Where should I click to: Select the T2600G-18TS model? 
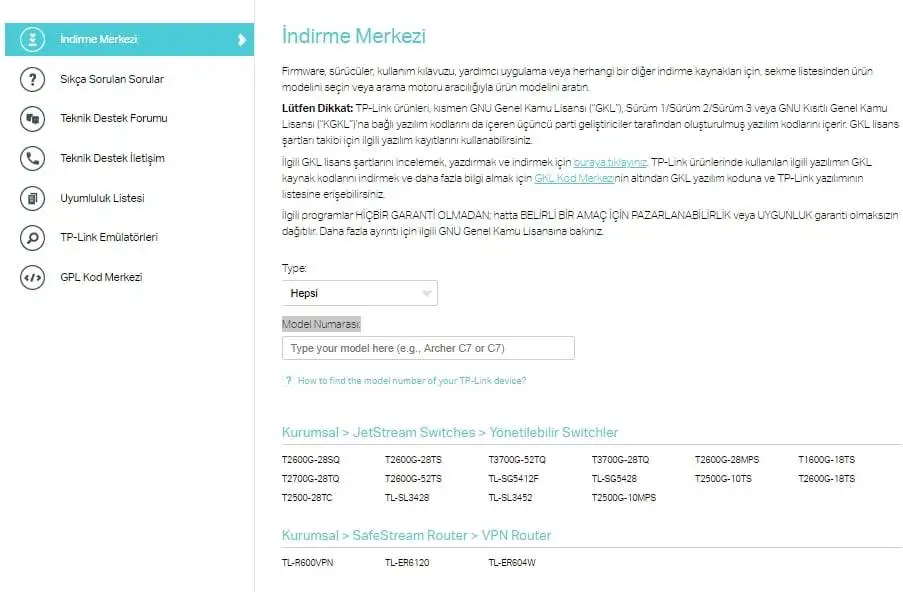coord(826,479)
